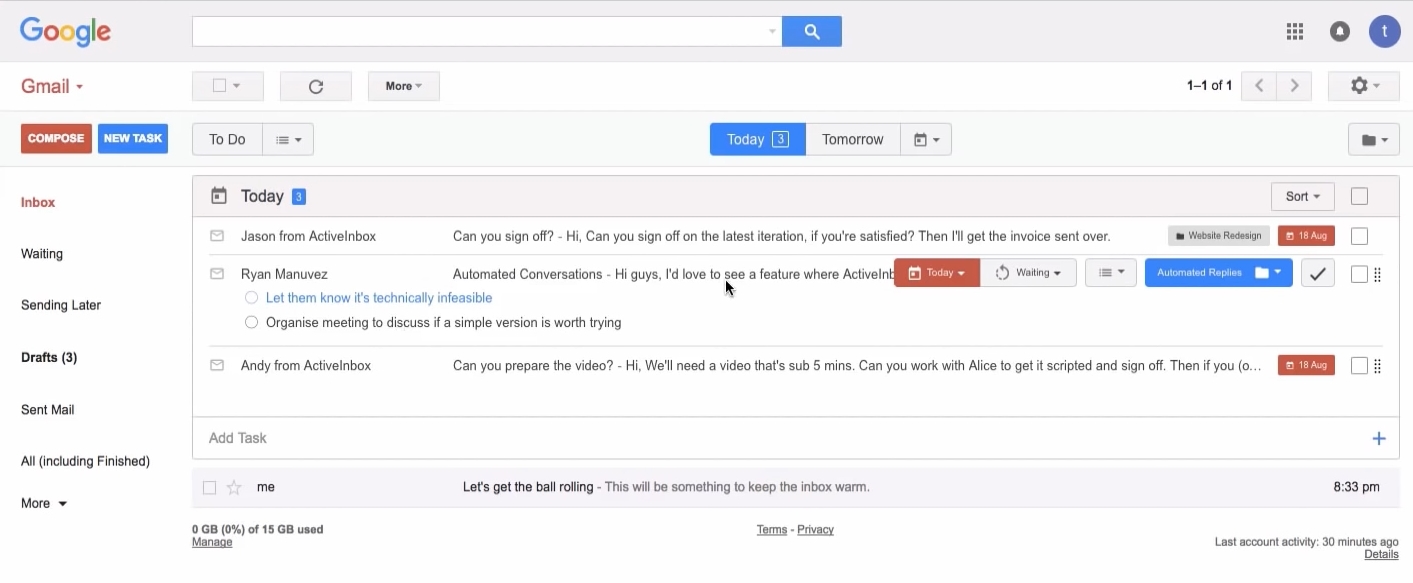Check the checkbox on Andy's email row
Viewport: 1413px width, 583px height.
(x=1359, y=365)
